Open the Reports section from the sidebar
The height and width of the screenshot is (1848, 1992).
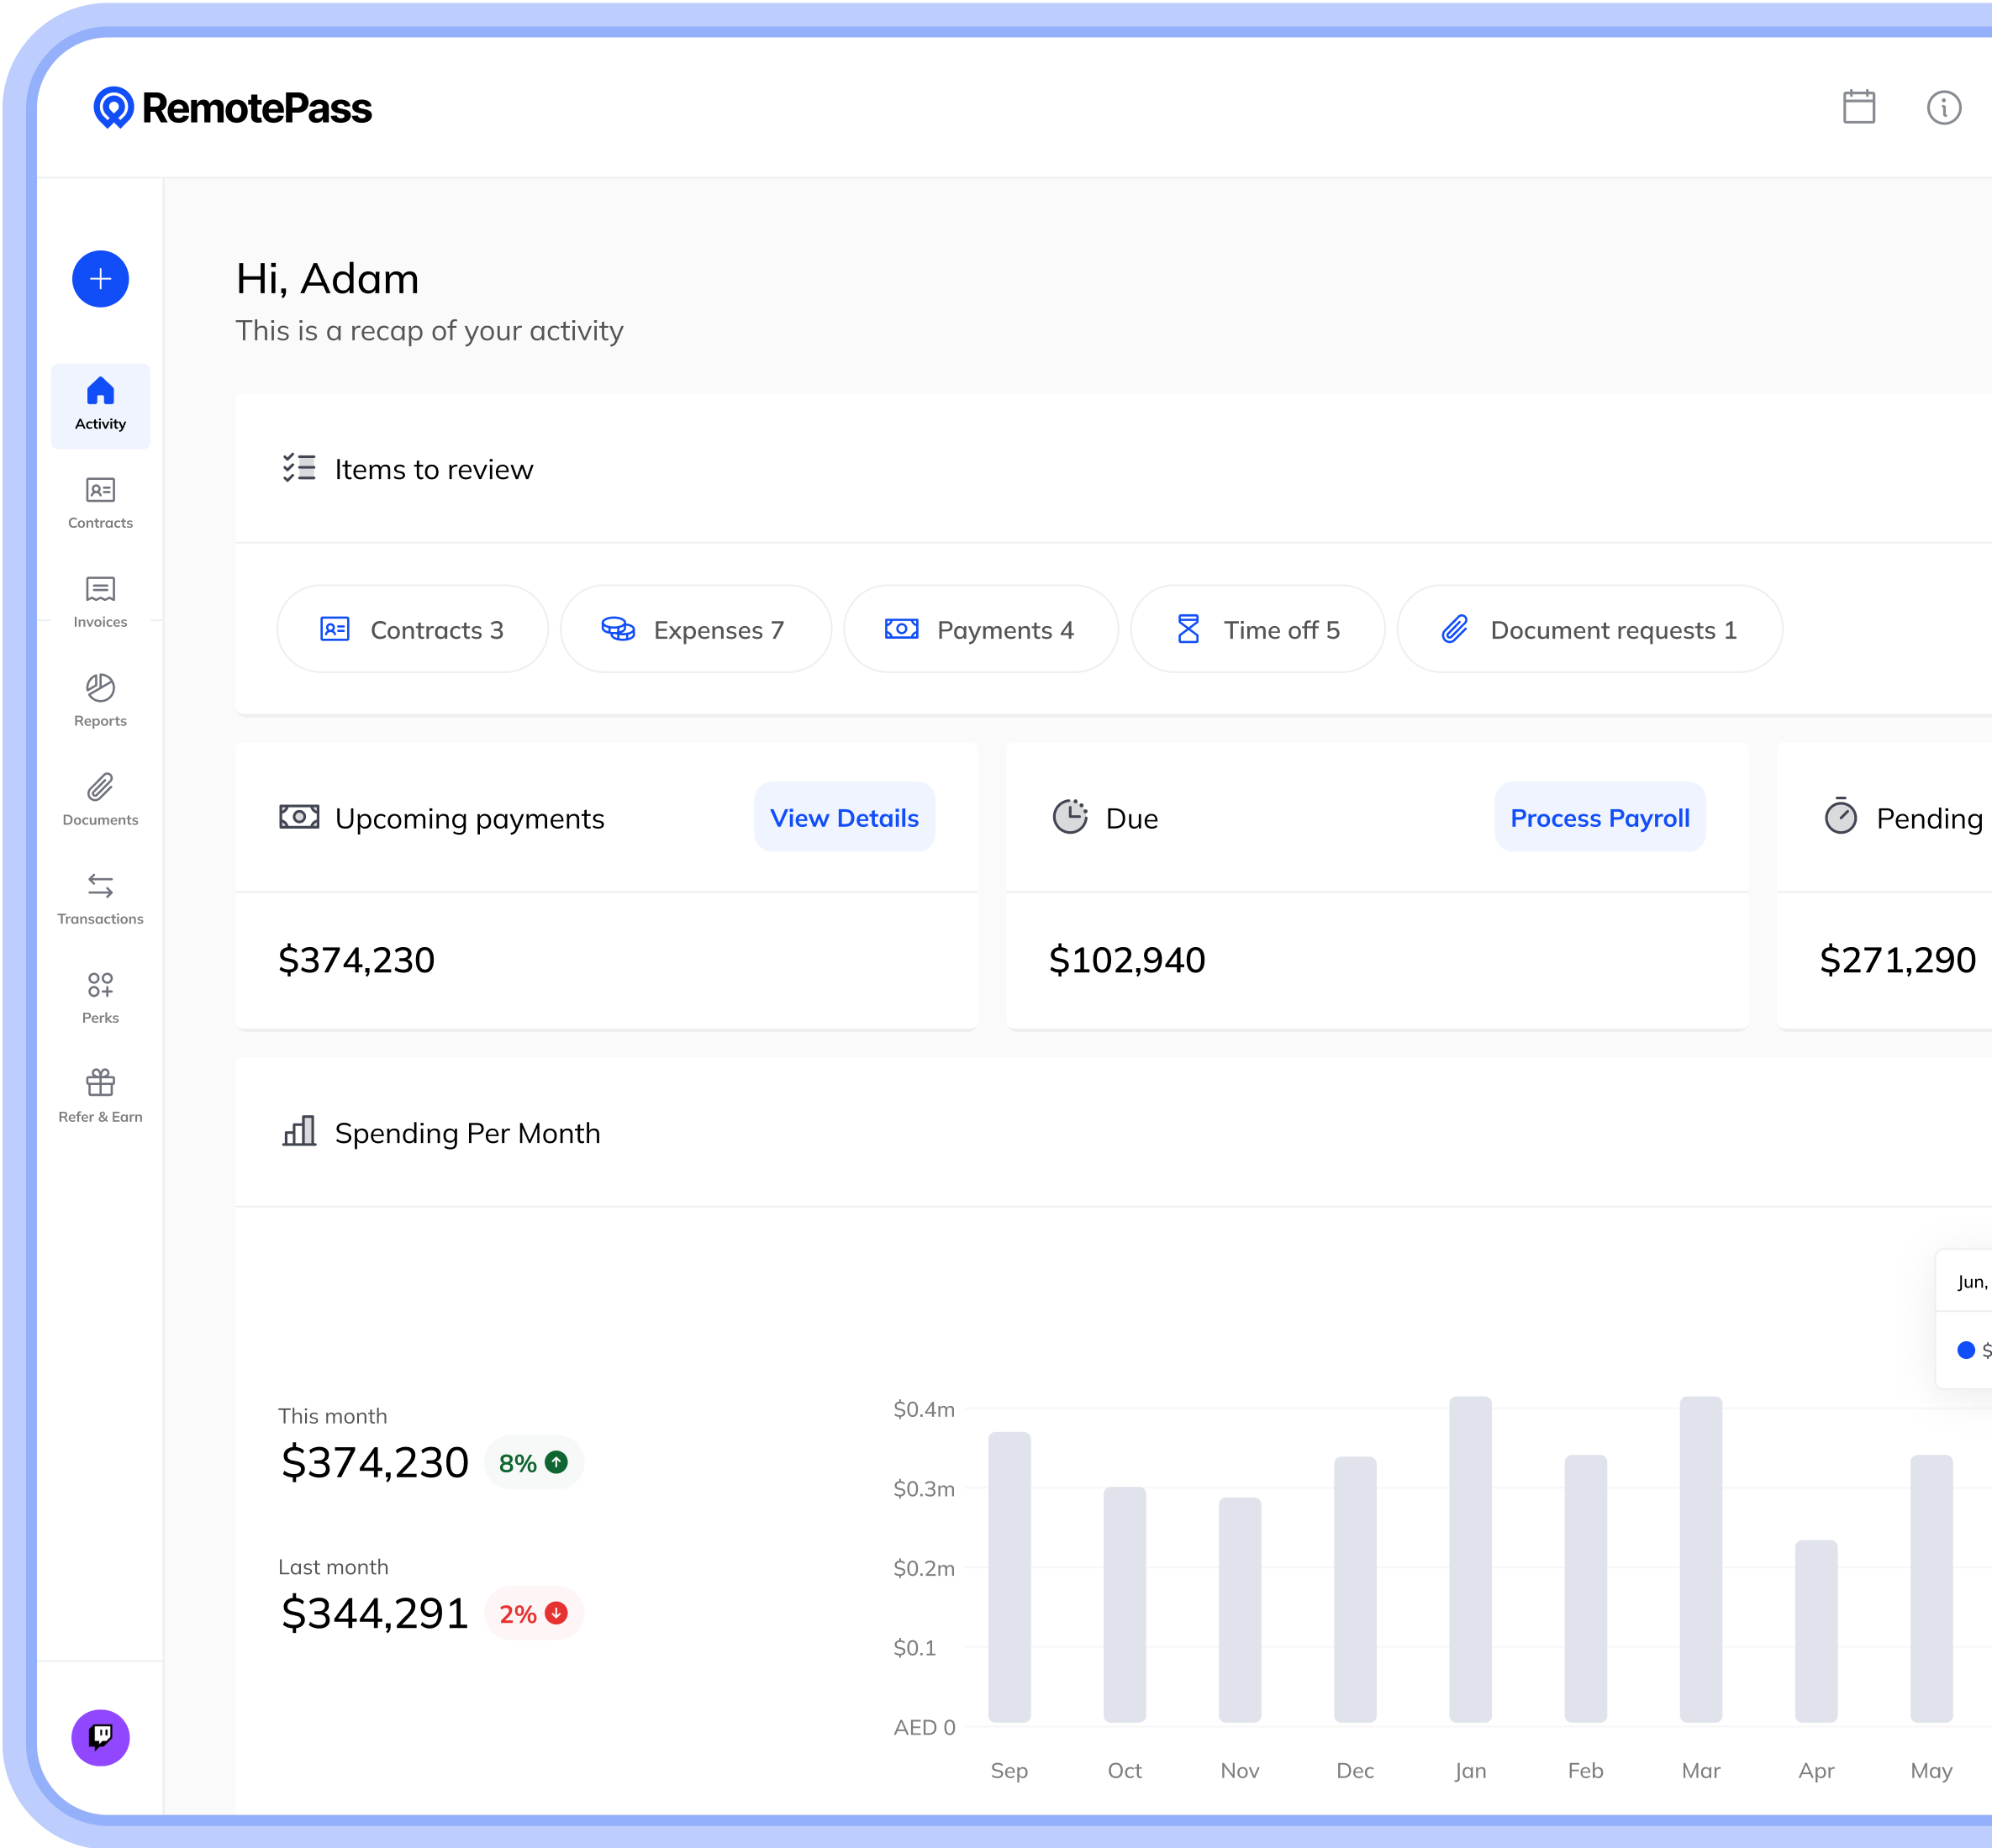pos(100,700)
